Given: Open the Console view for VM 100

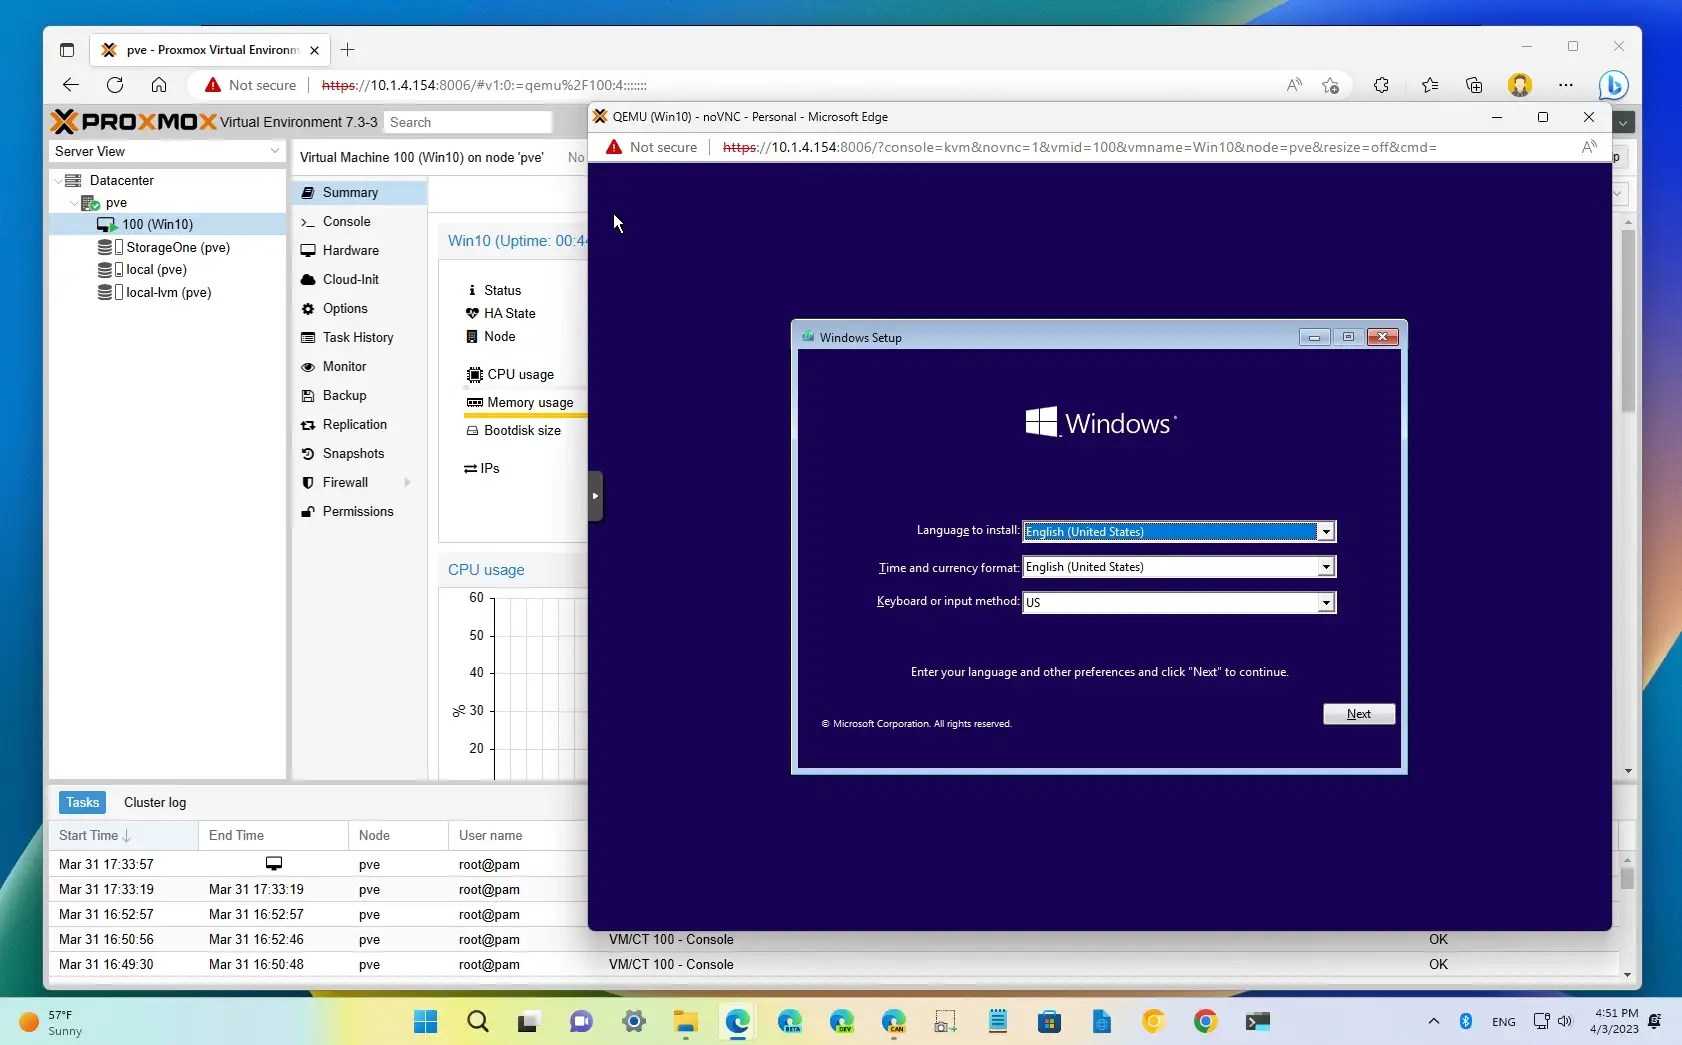Looking at the screenshot, I should coord(346,221).
